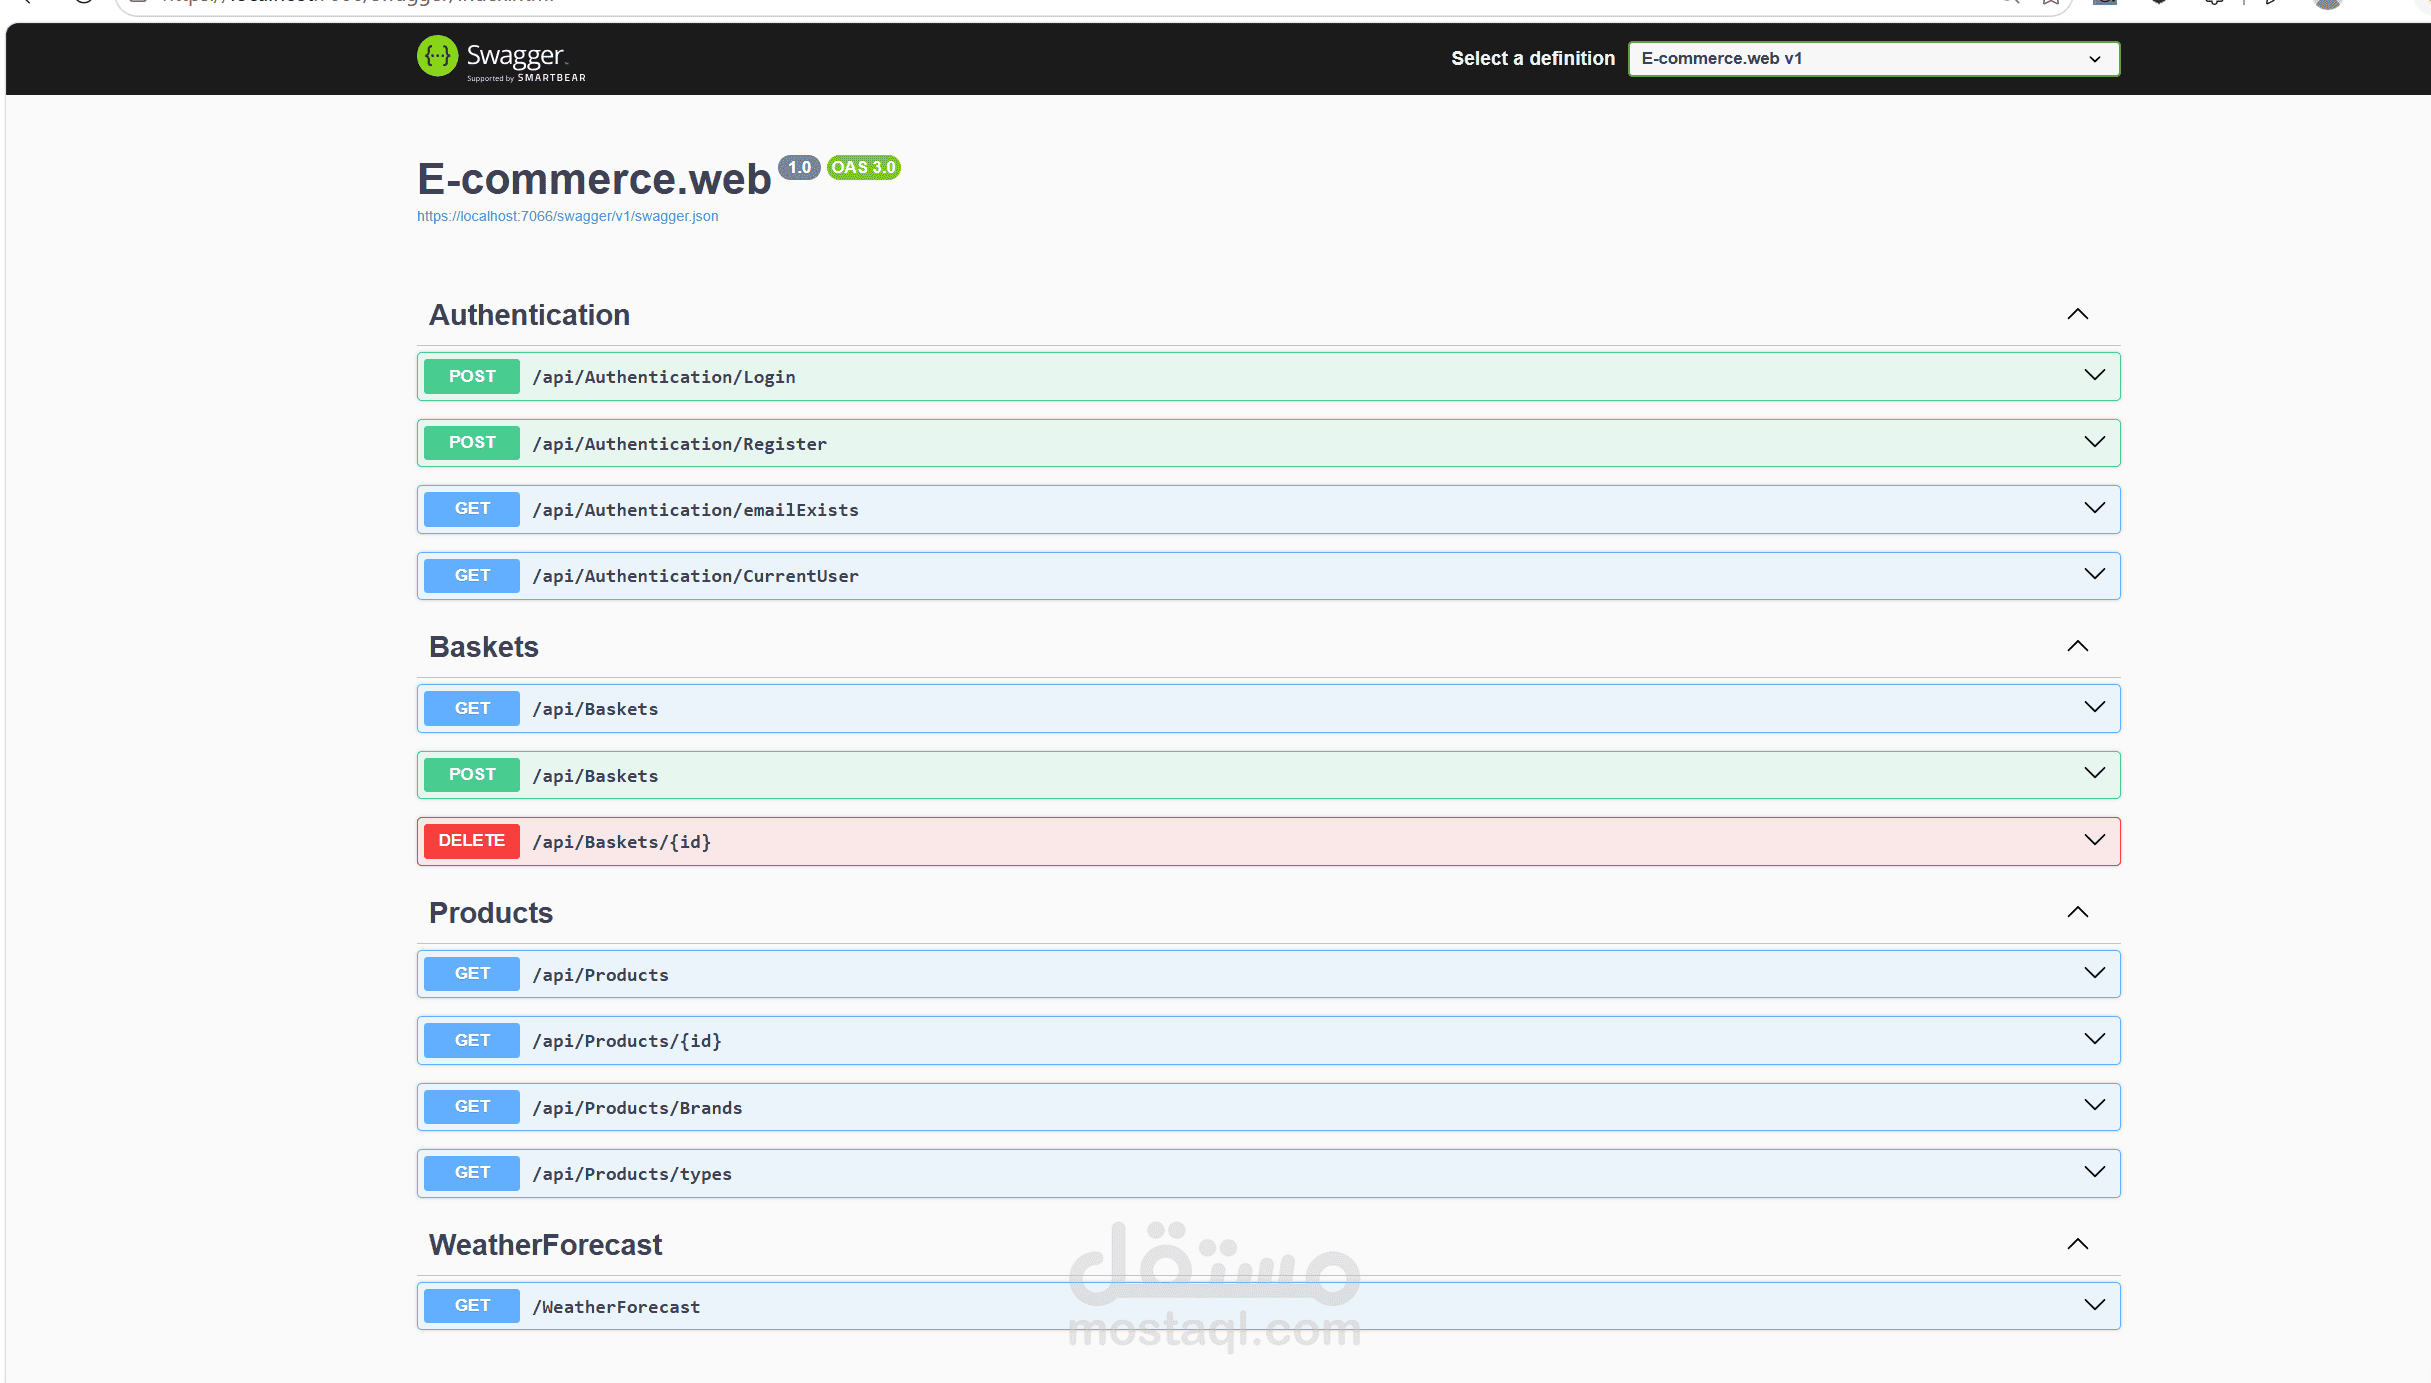
Task: Click the Products section heading
Action: 491,913
